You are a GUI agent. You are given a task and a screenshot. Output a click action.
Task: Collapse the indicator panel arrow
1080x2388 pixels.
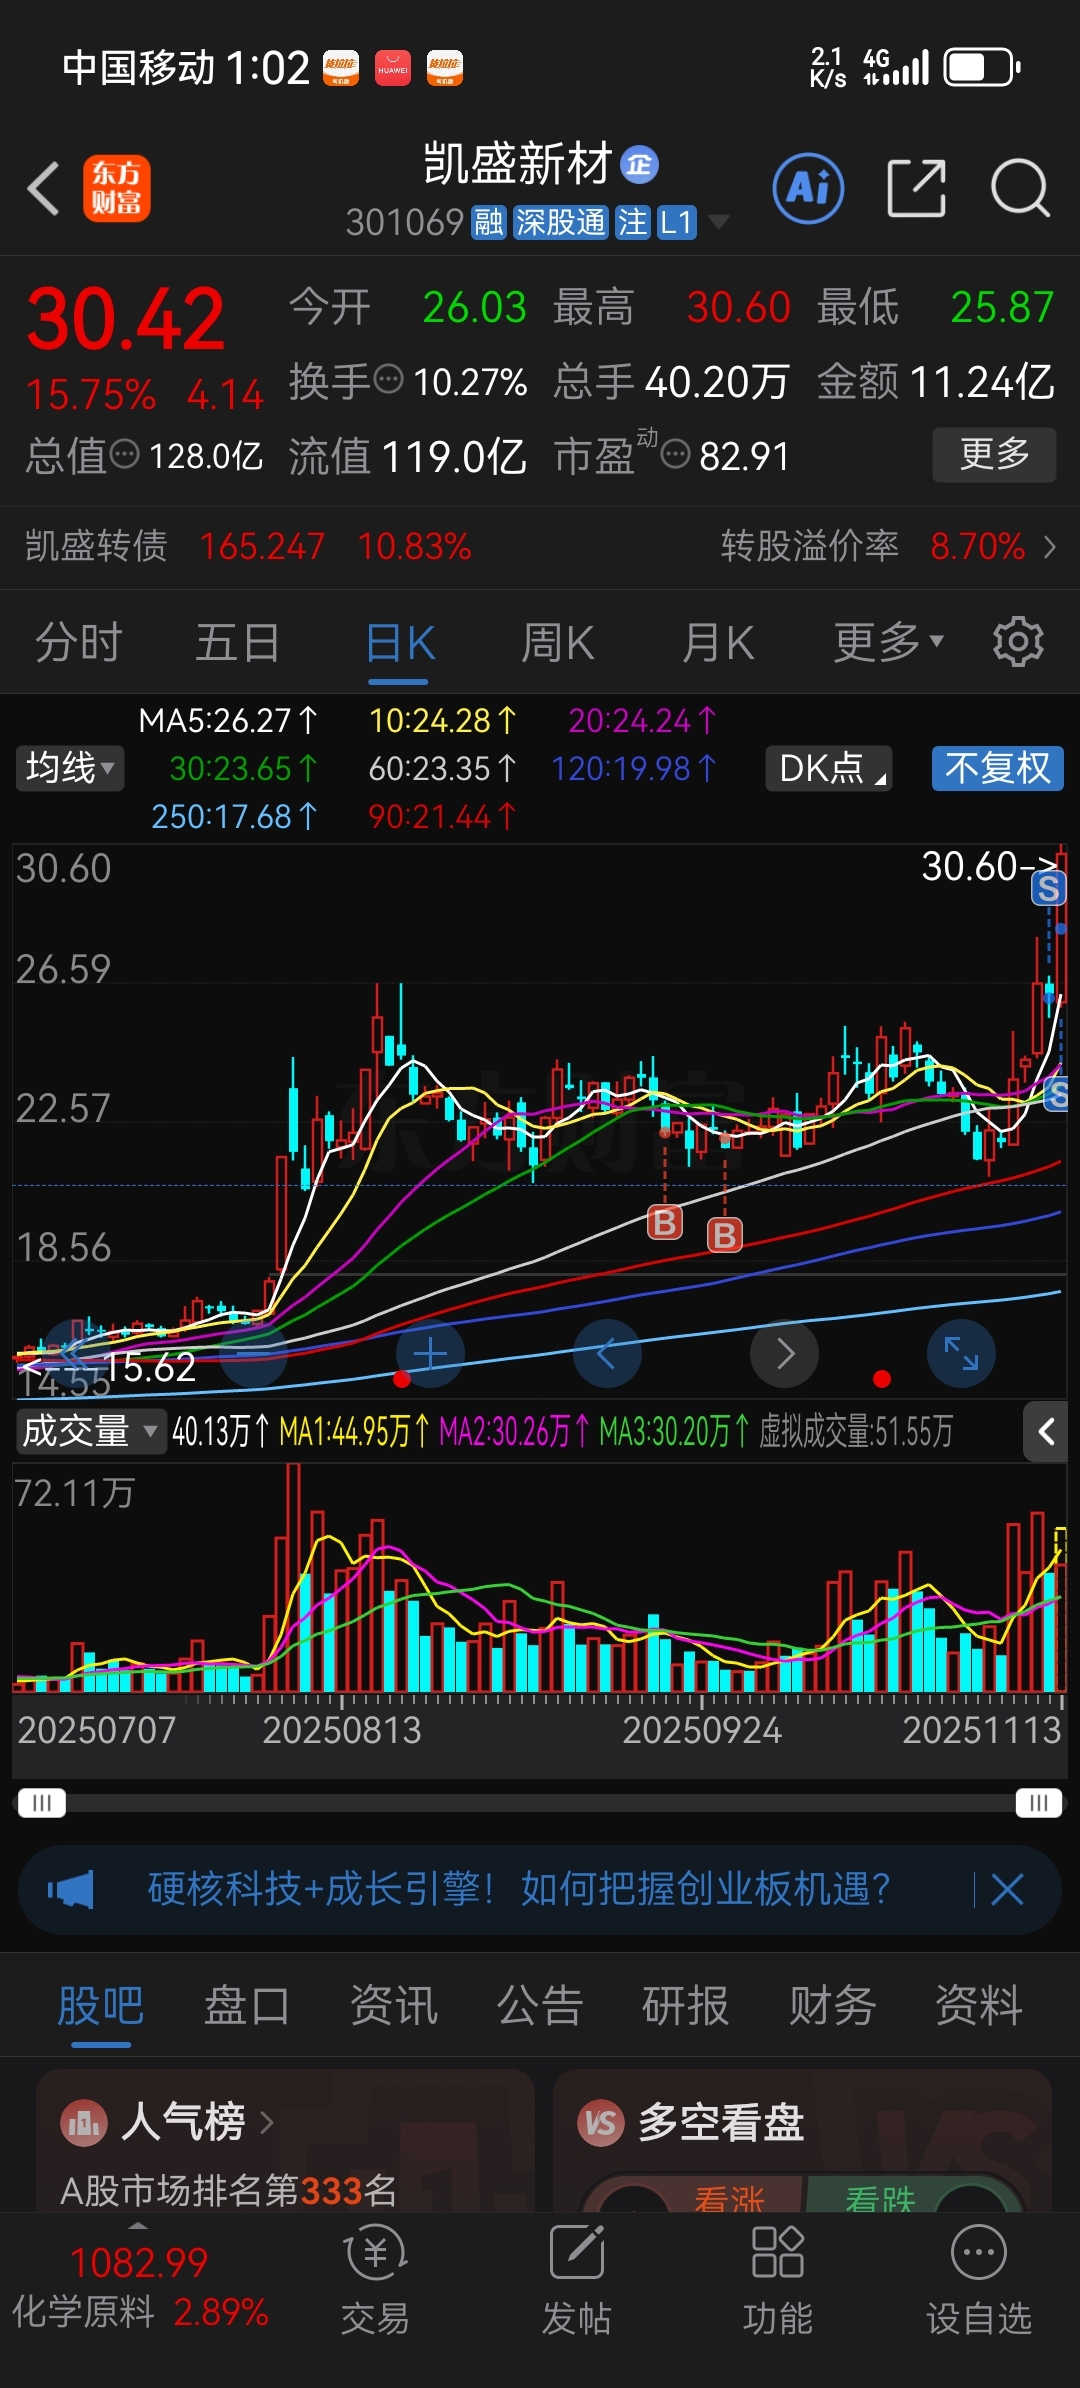click(1046, 1432)
